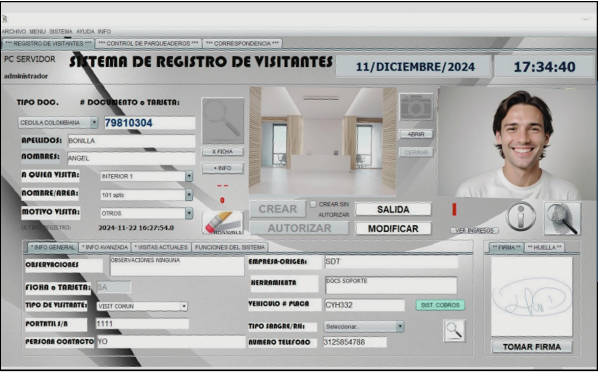The image size is (598, 372).
Task: Select the Registro de Visitantes tab
Action: point(48,43)
